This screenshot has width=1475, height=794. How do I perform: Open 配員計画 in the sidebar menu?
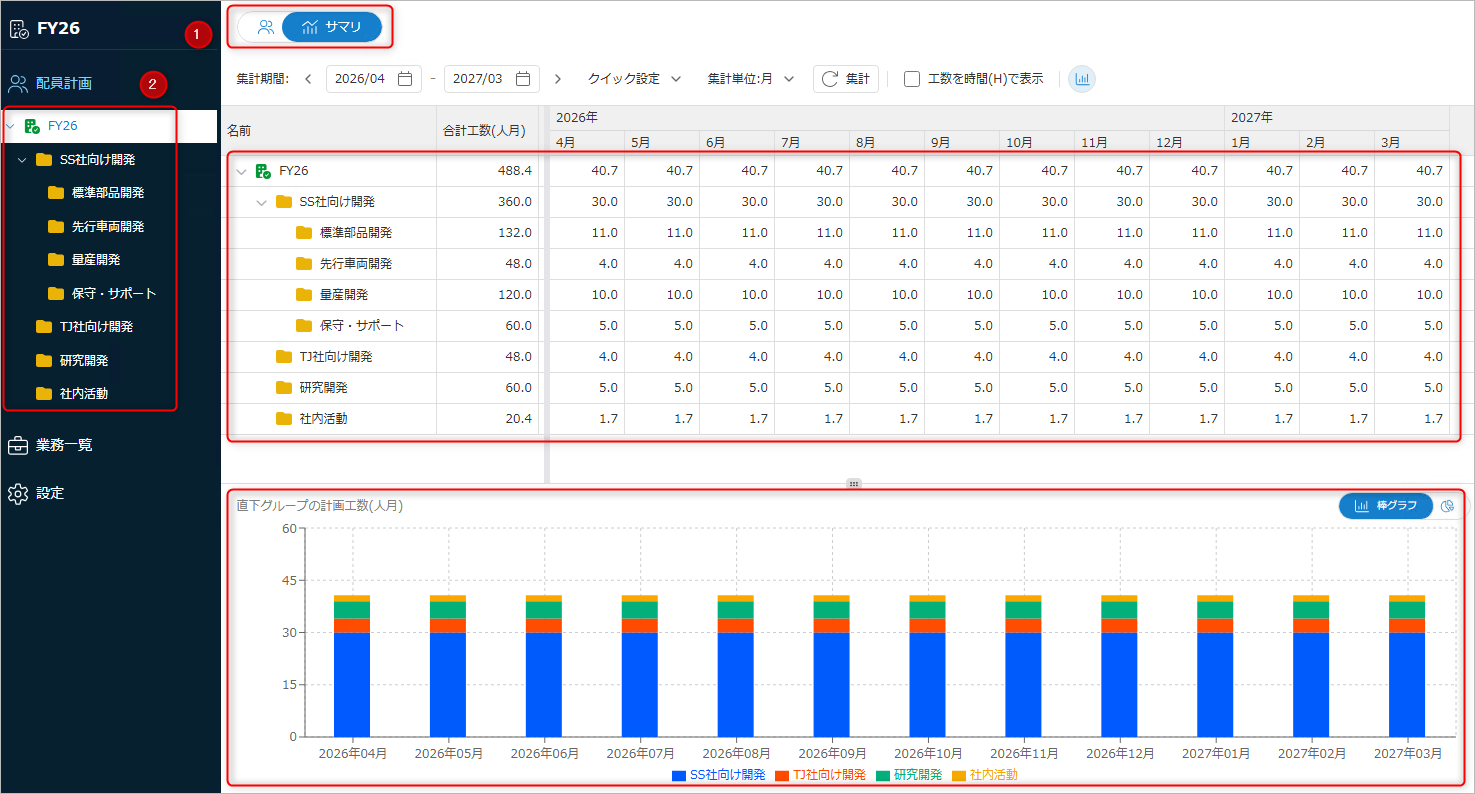click(x=64, y=83)
